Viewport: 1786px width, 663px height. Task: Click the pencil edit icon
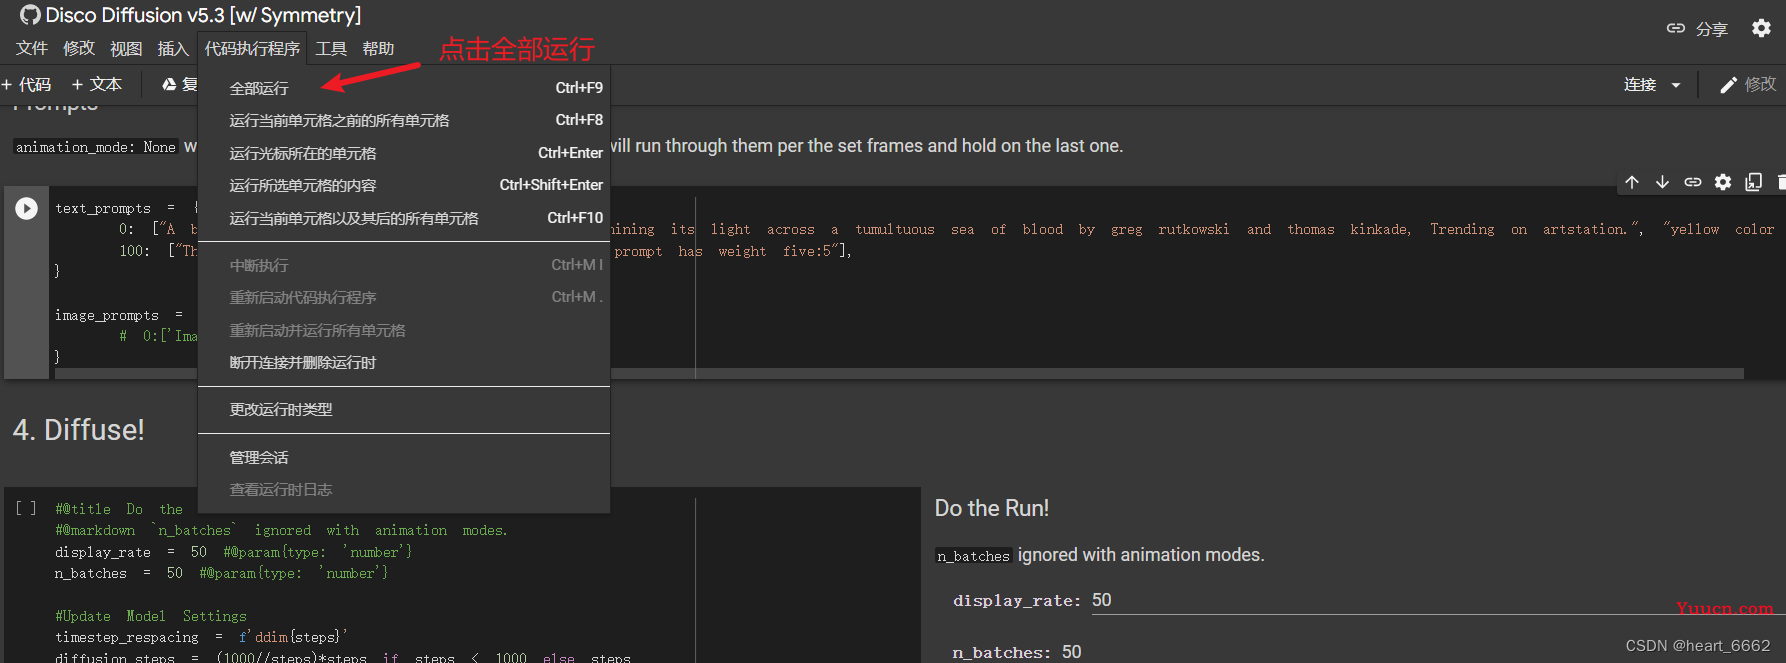[x=1728, y=85]
